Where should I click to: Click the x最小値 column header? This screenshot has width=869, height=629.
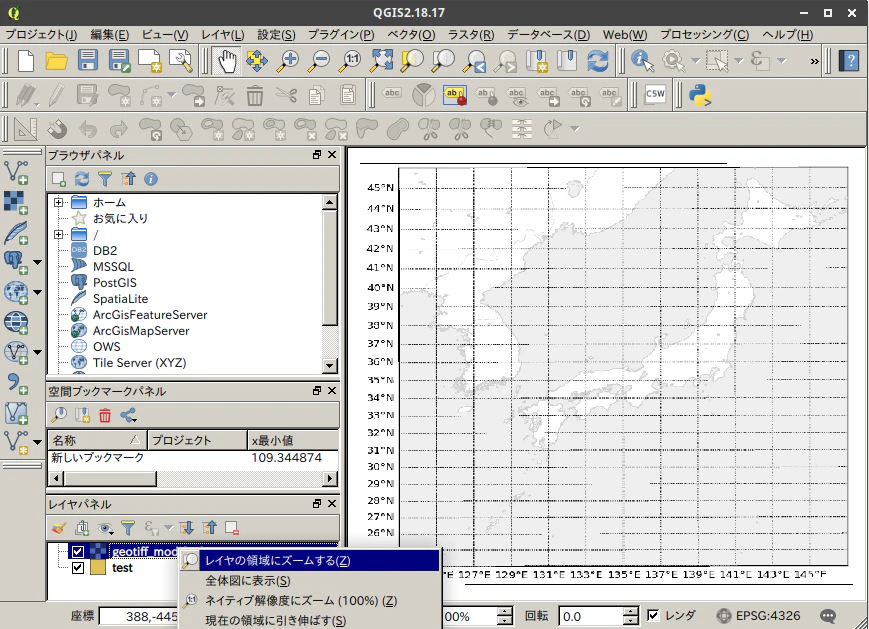pyautogui.click(x=293, y=440)
